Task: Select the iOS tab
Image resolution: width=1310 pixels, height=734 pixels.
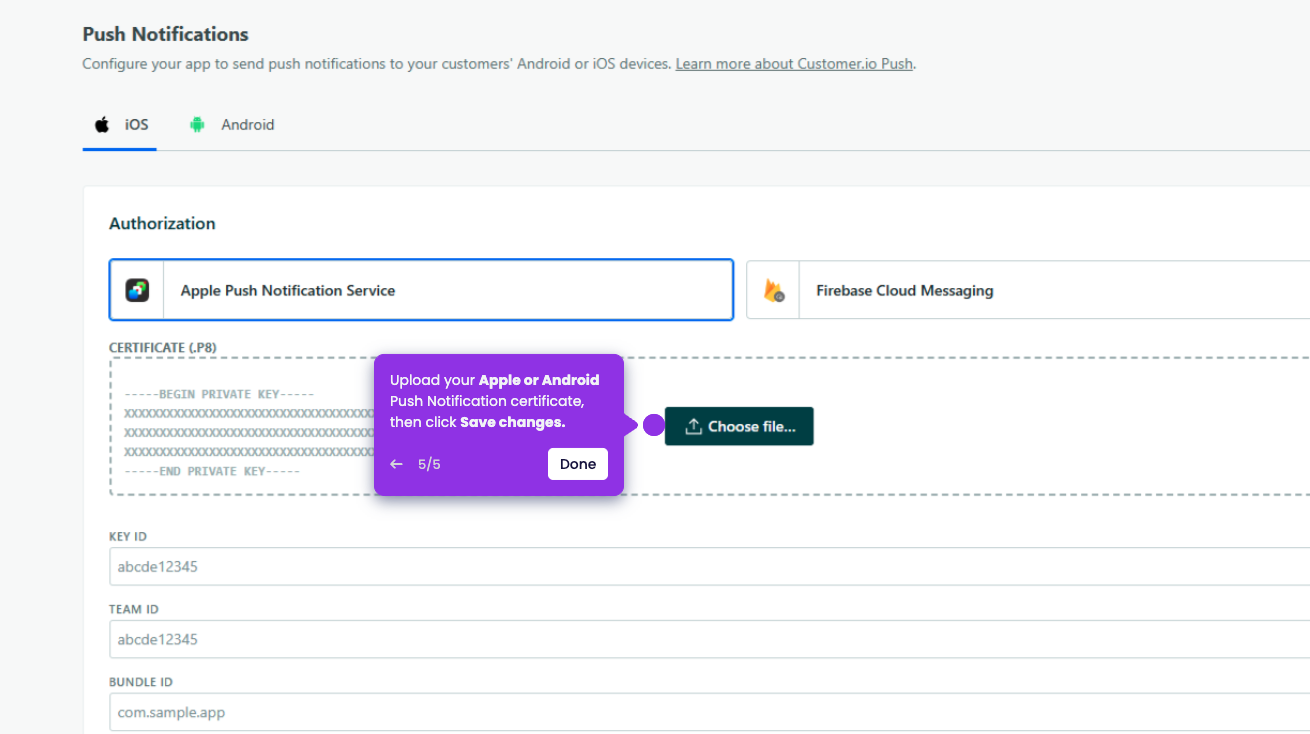Action: (x=120, y=125)
